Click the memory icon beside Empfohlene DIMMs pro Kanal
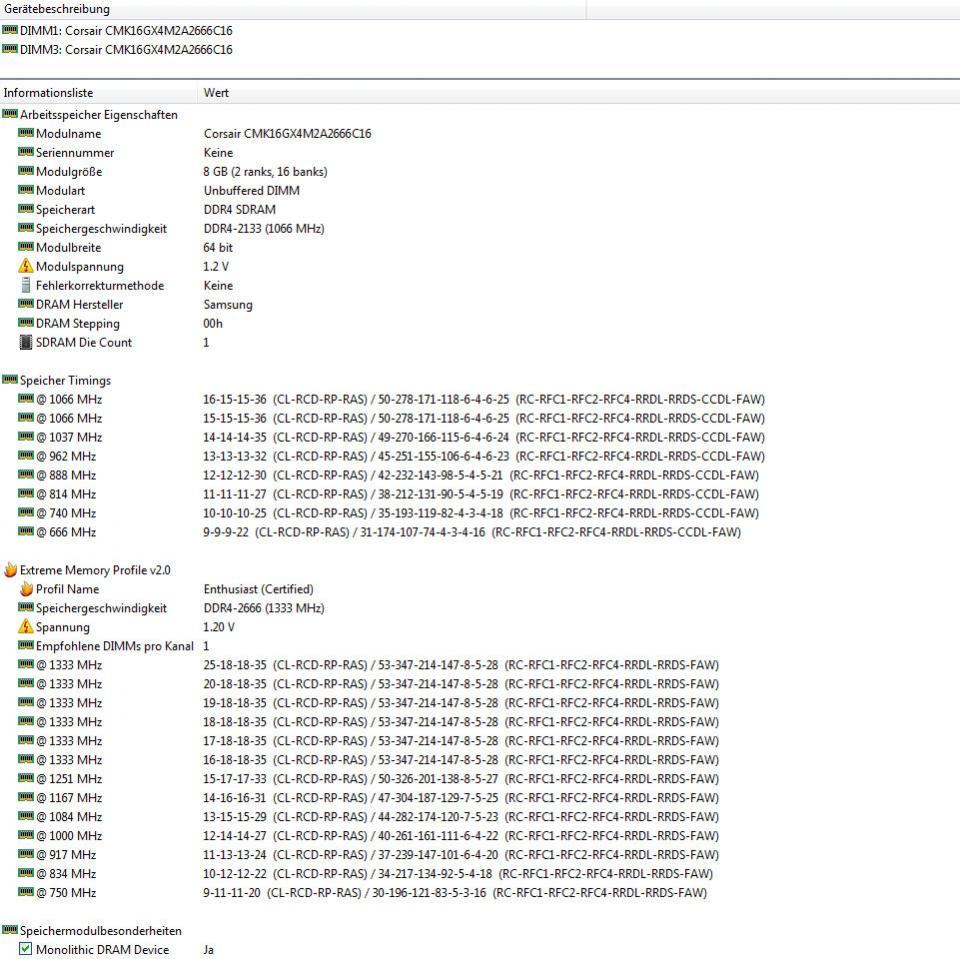The width and height of the screenshot is (960, 959). (26, 645)
